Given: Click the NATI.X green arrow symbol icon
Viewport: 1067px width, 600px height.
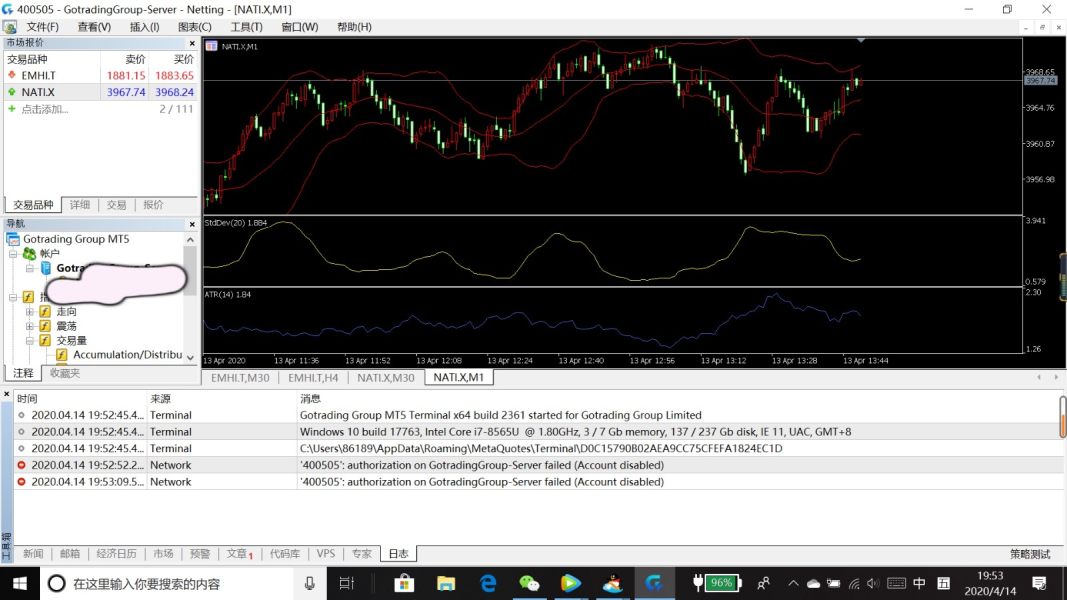Looking at the screenshot, I should click(x=12, y=92).
